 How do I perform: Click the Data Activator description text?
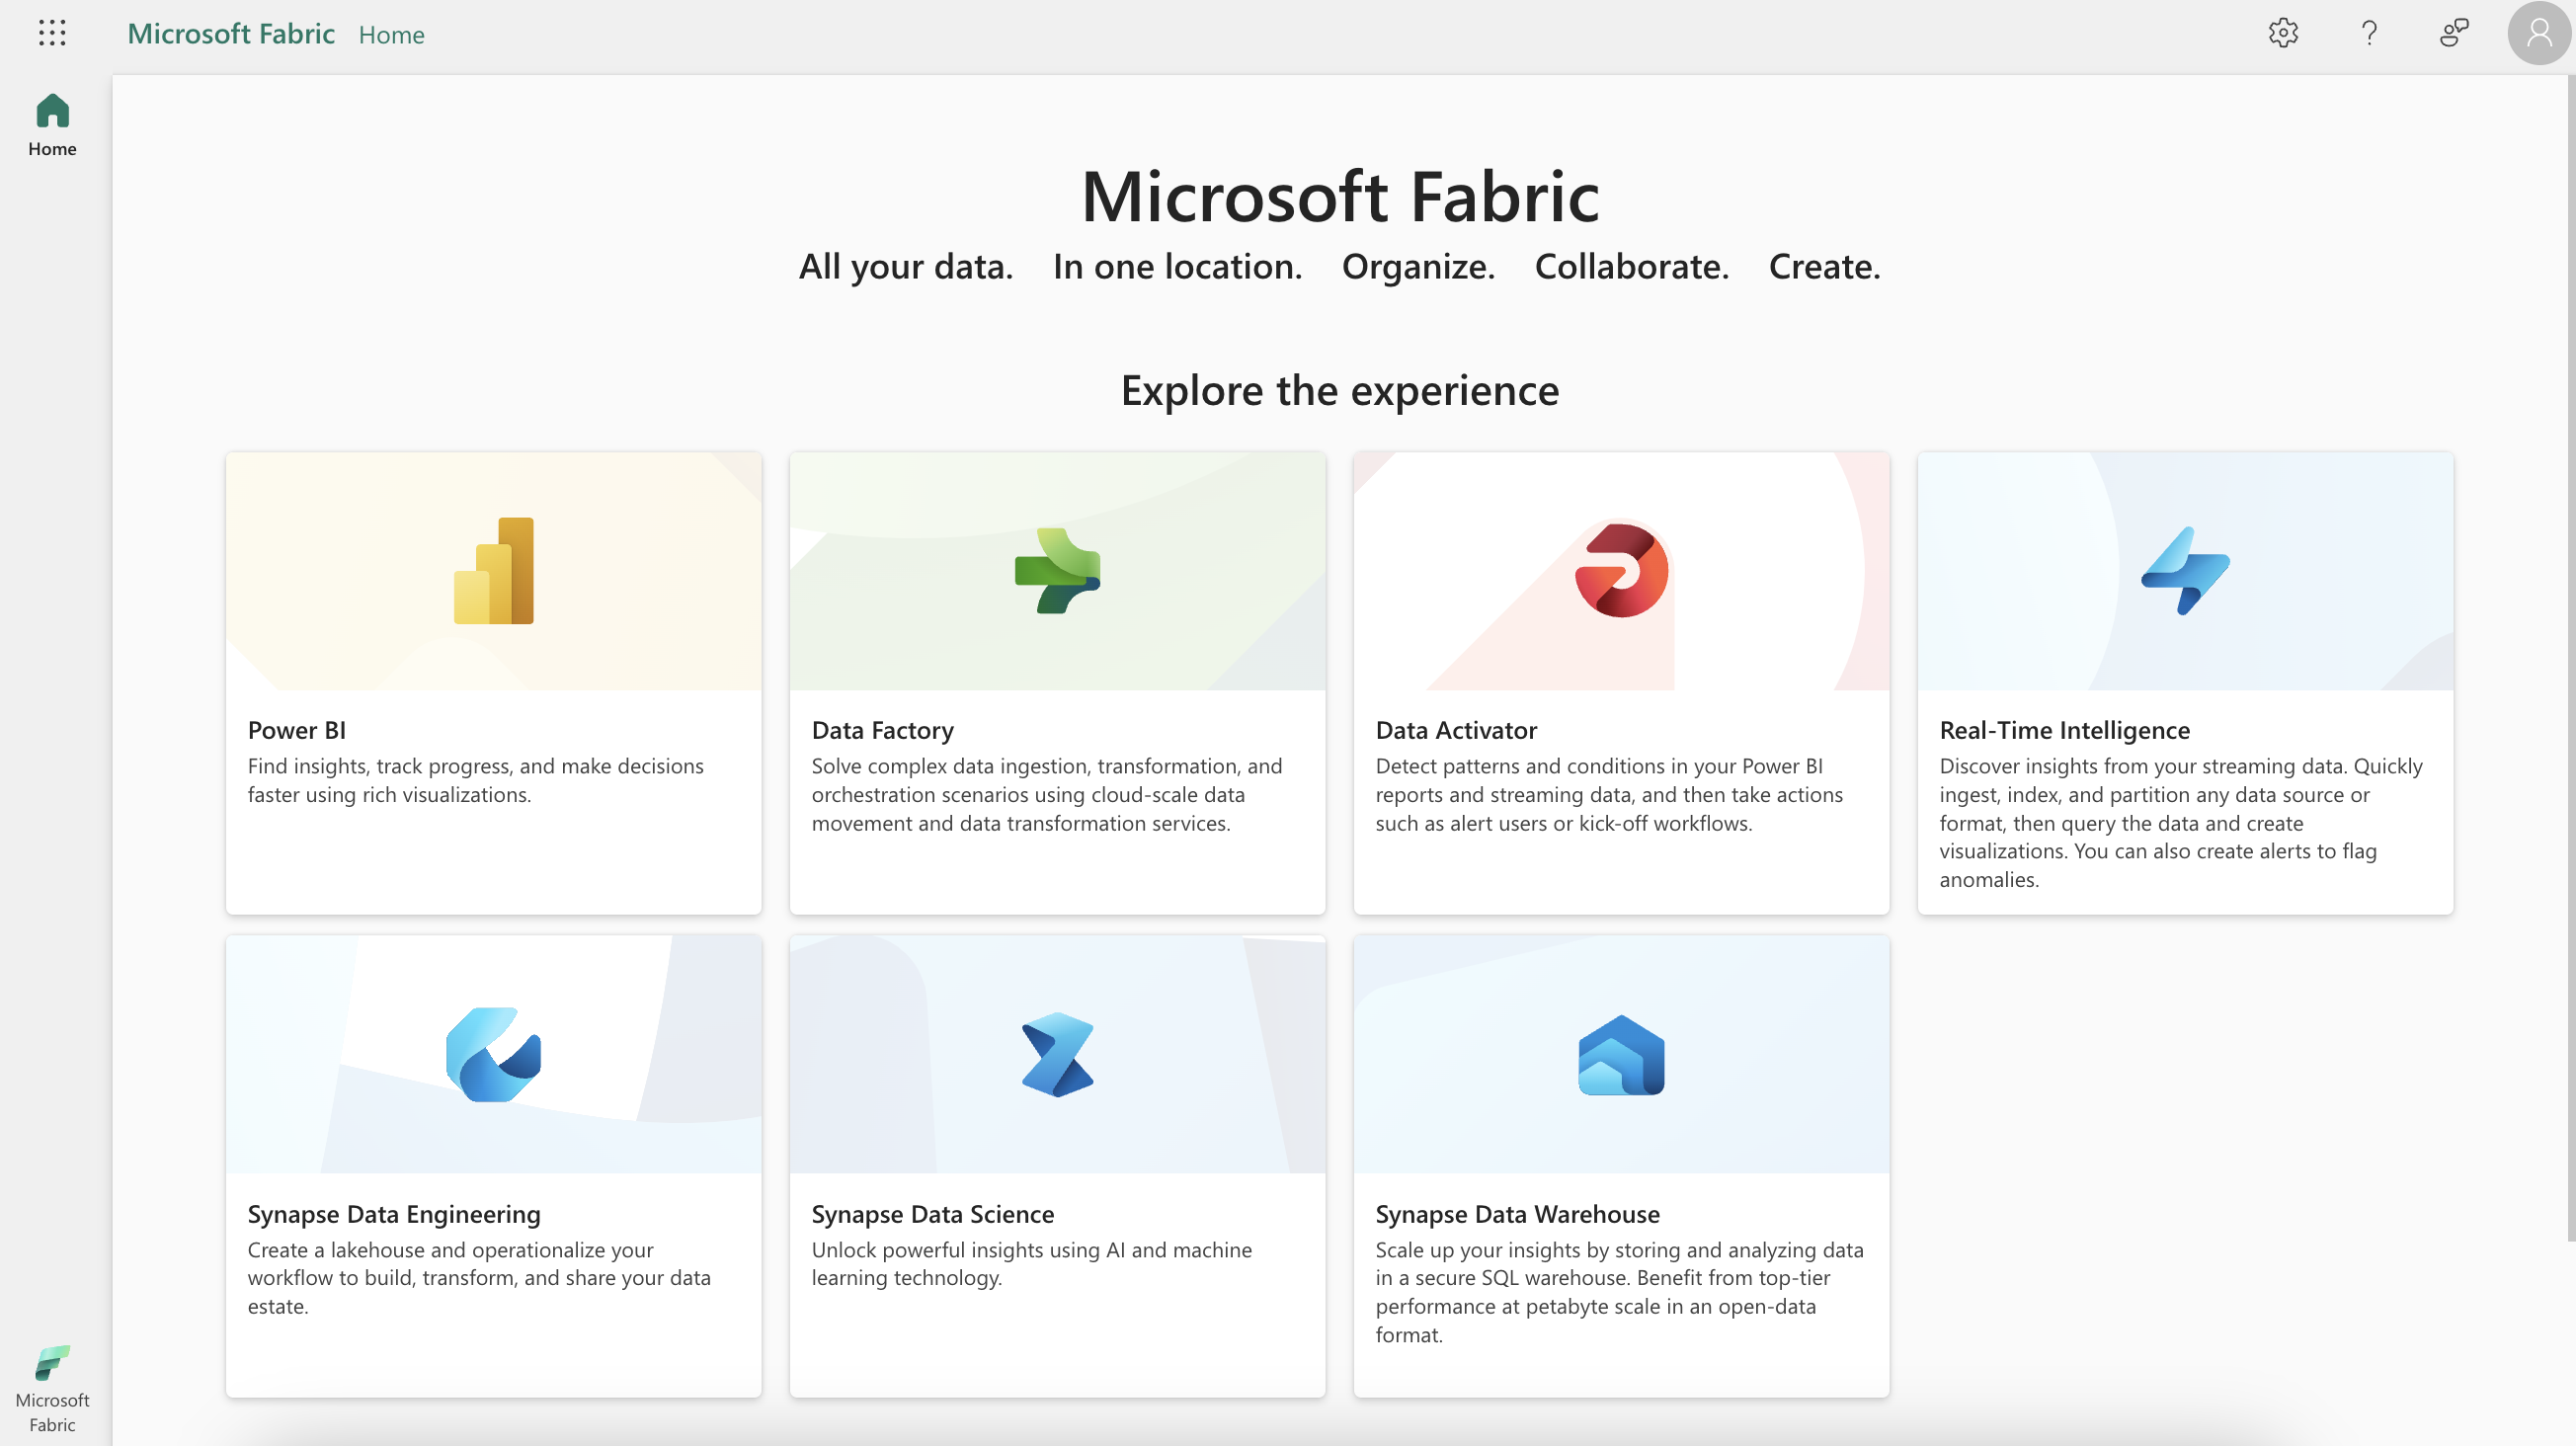pos(1608,794)
